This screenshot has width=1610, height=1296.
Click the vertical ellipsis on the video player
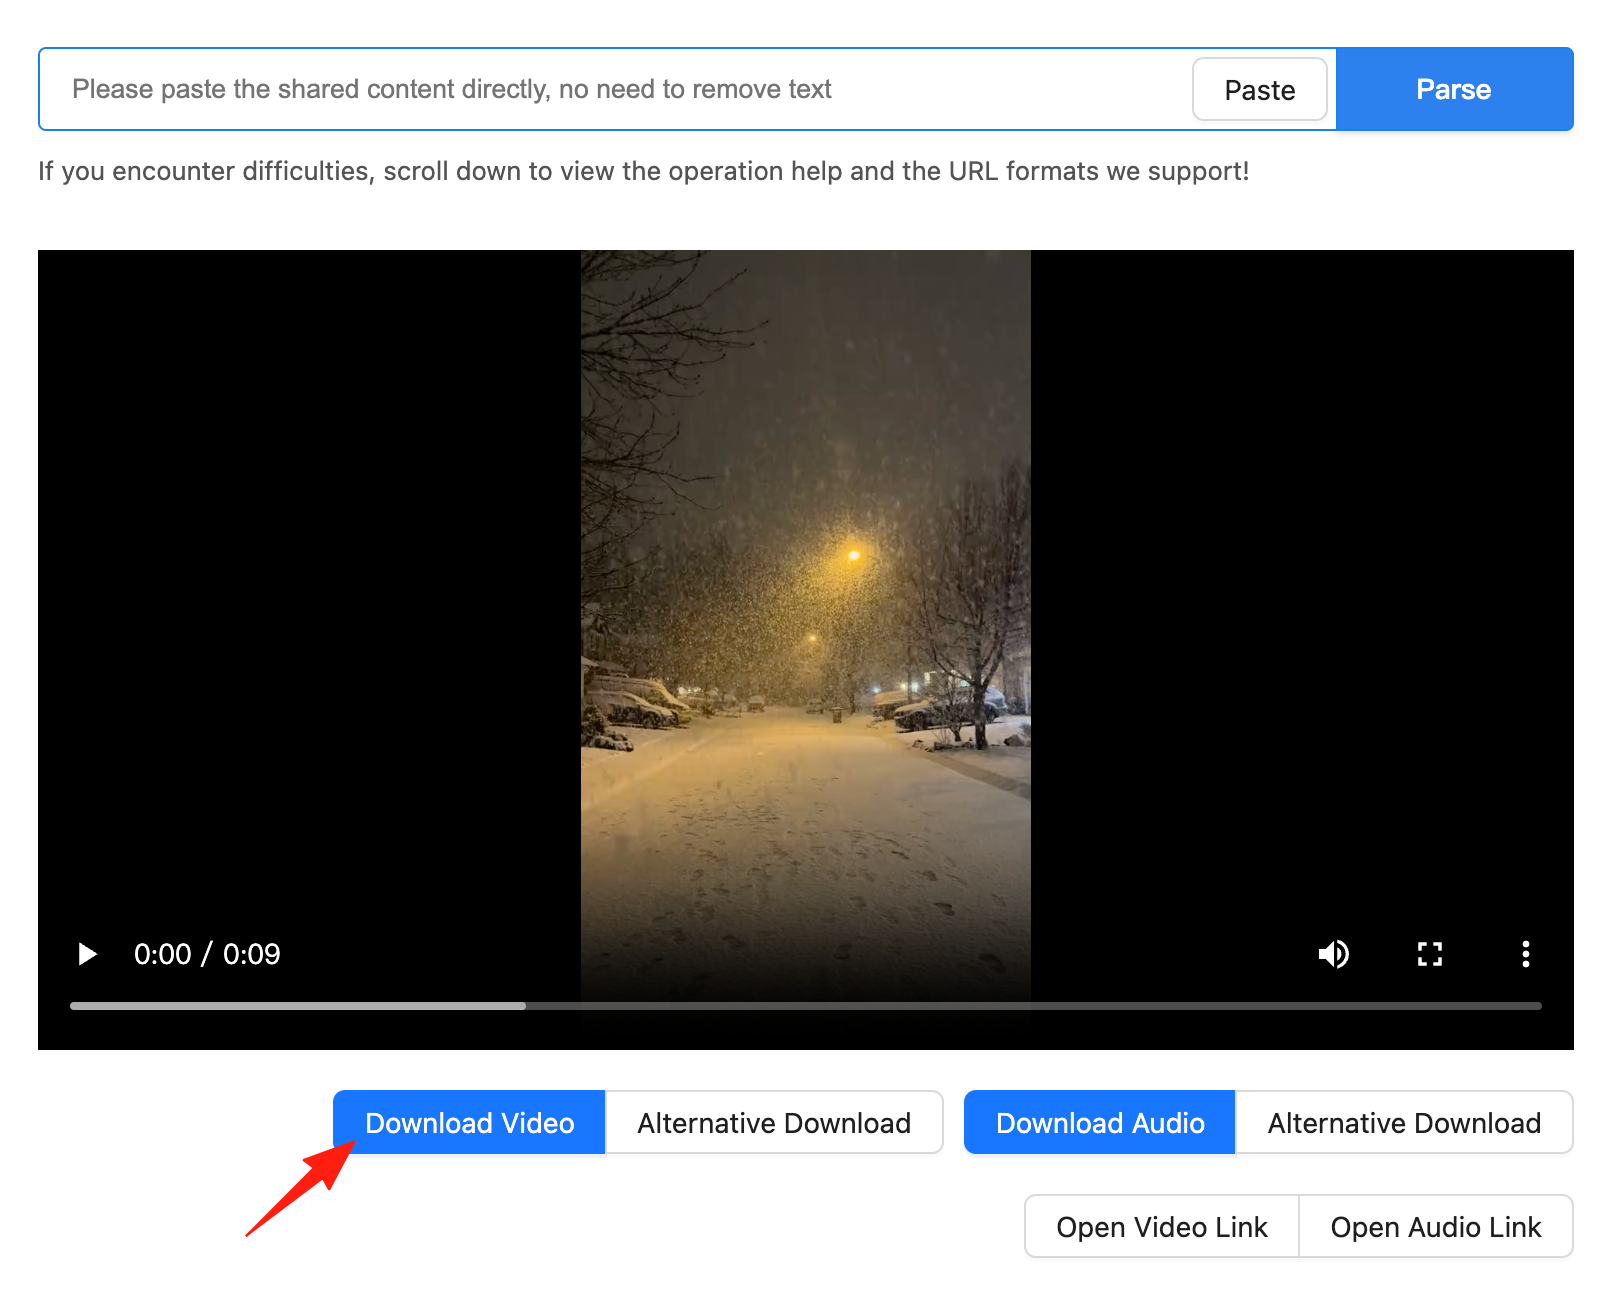coord(1526,954)
